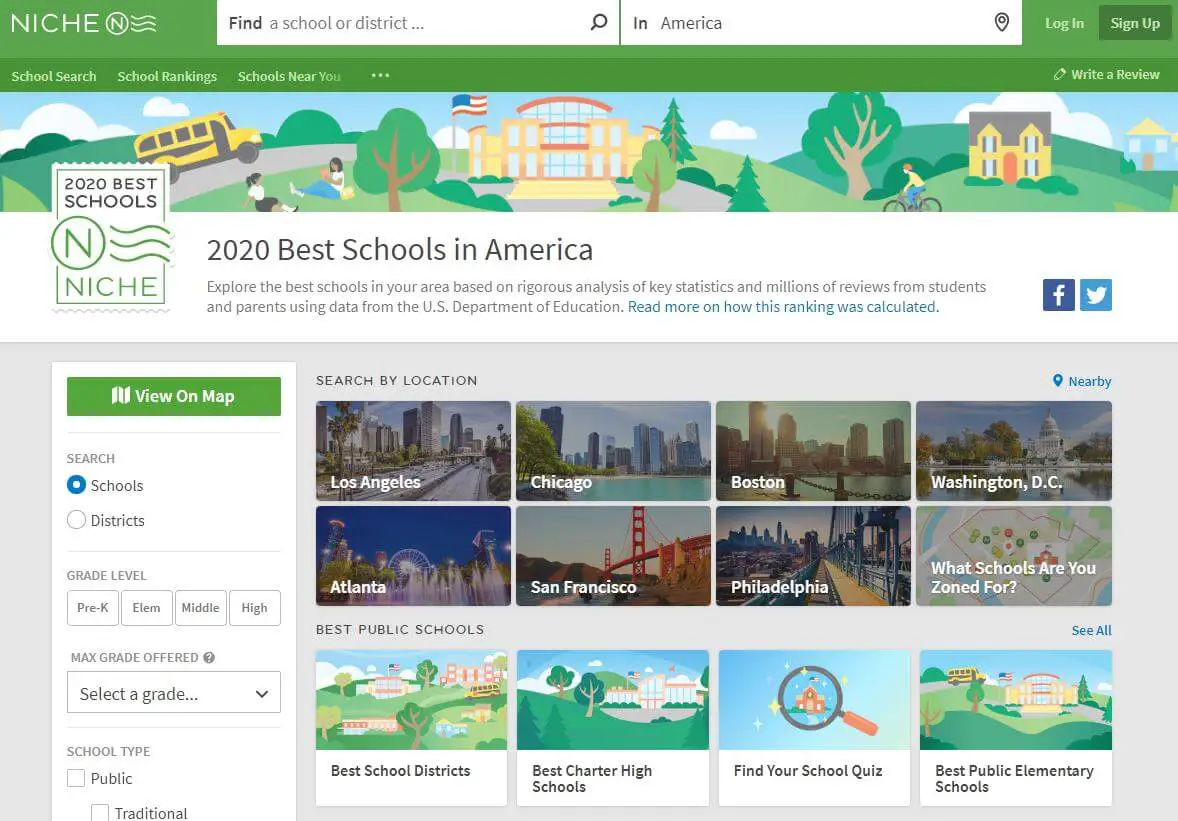Click the Find school search field

point(418,23)
